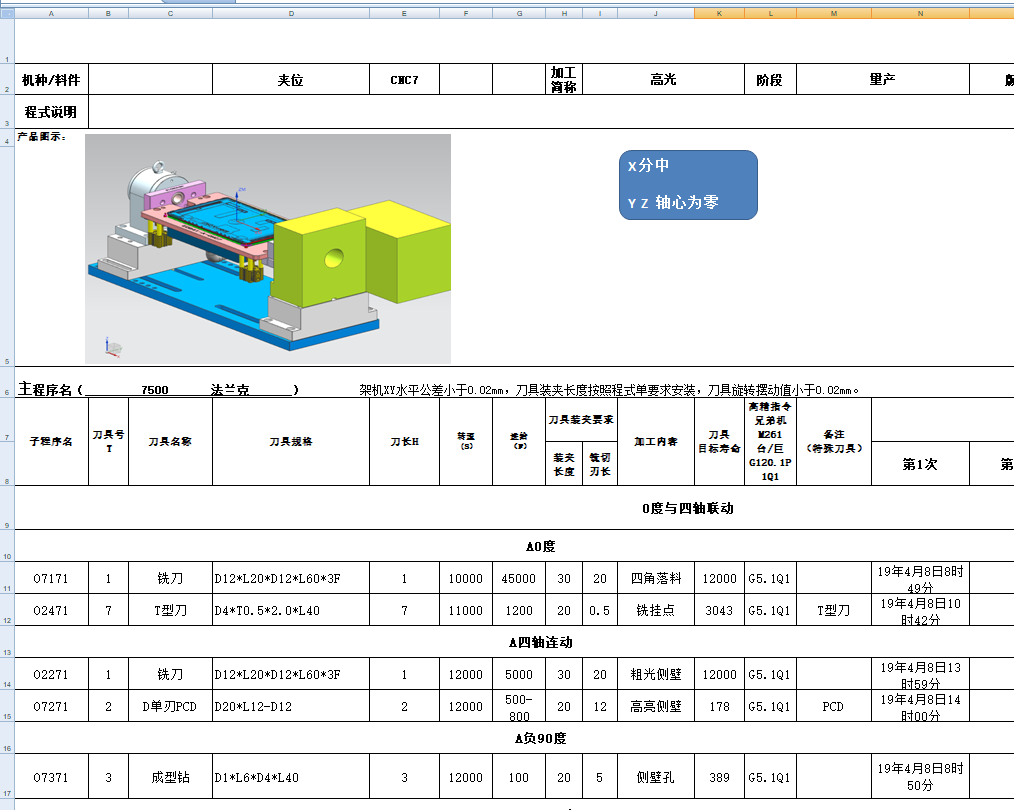Click the D20*L12-D12 tool spec cell
Screen dimensions: 1014x810
291,706
